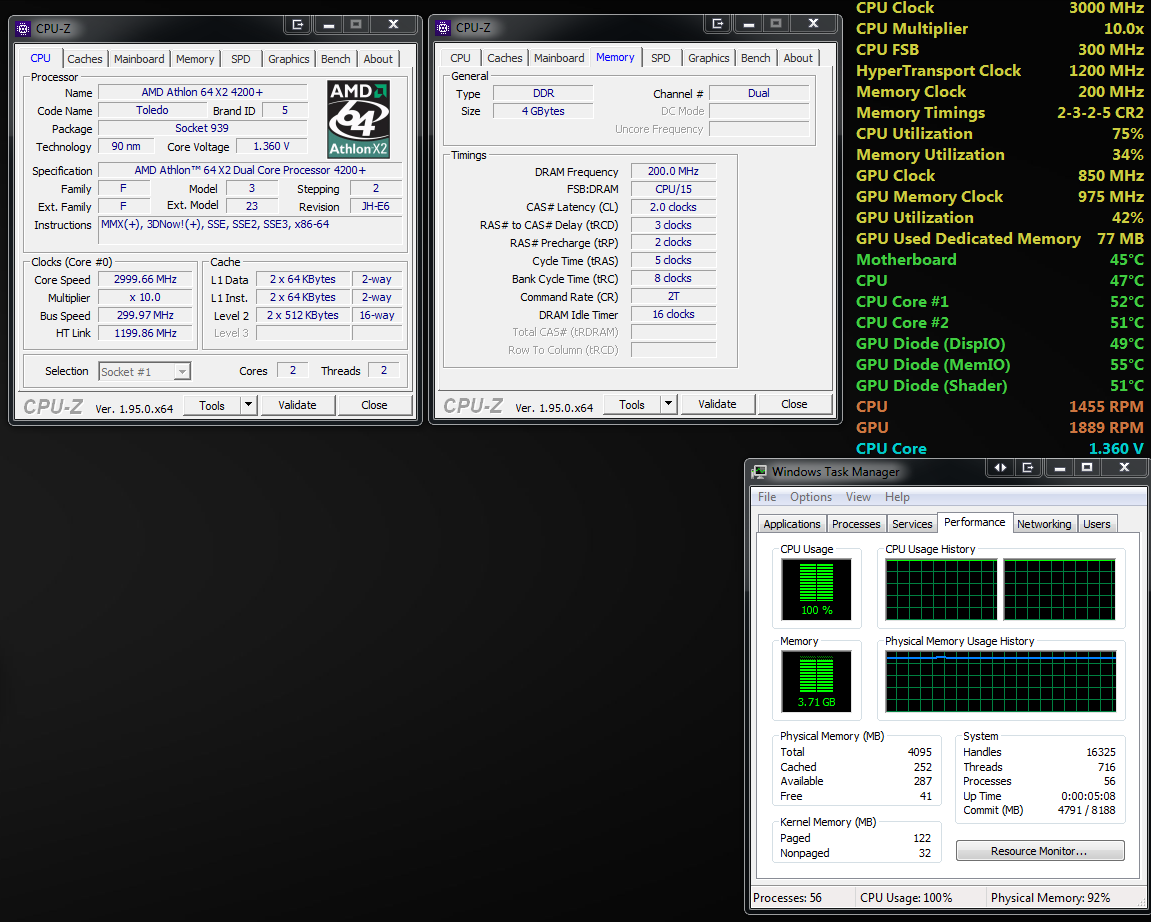Screen dimensions: 1151x922
Task: Select SPD tab in right CPU-Z window
Action: (661, 58)
